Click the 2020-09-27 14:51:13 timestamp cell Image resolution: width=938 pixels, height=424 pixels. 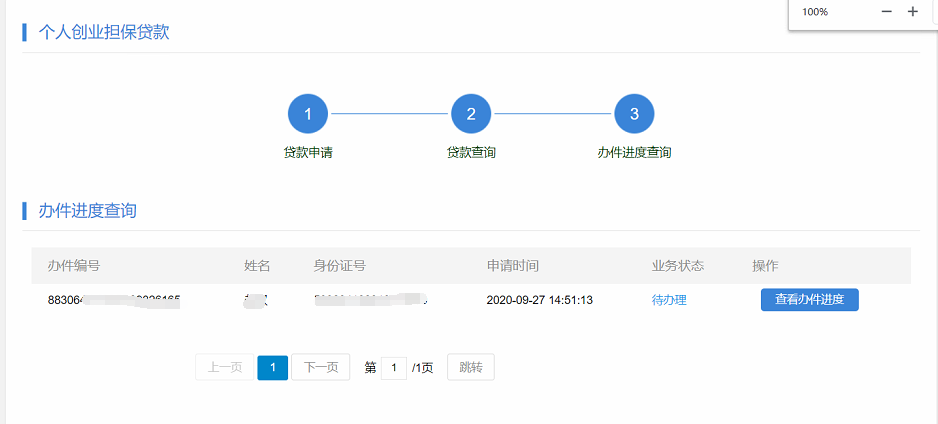tap(540, 300)
